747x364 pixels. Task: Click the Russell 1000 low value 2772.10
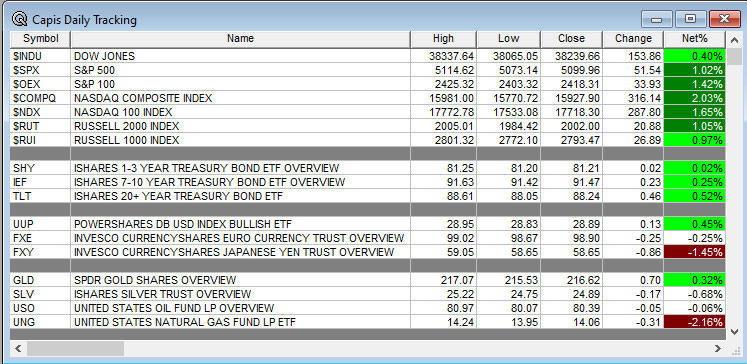tap(508, 140)
